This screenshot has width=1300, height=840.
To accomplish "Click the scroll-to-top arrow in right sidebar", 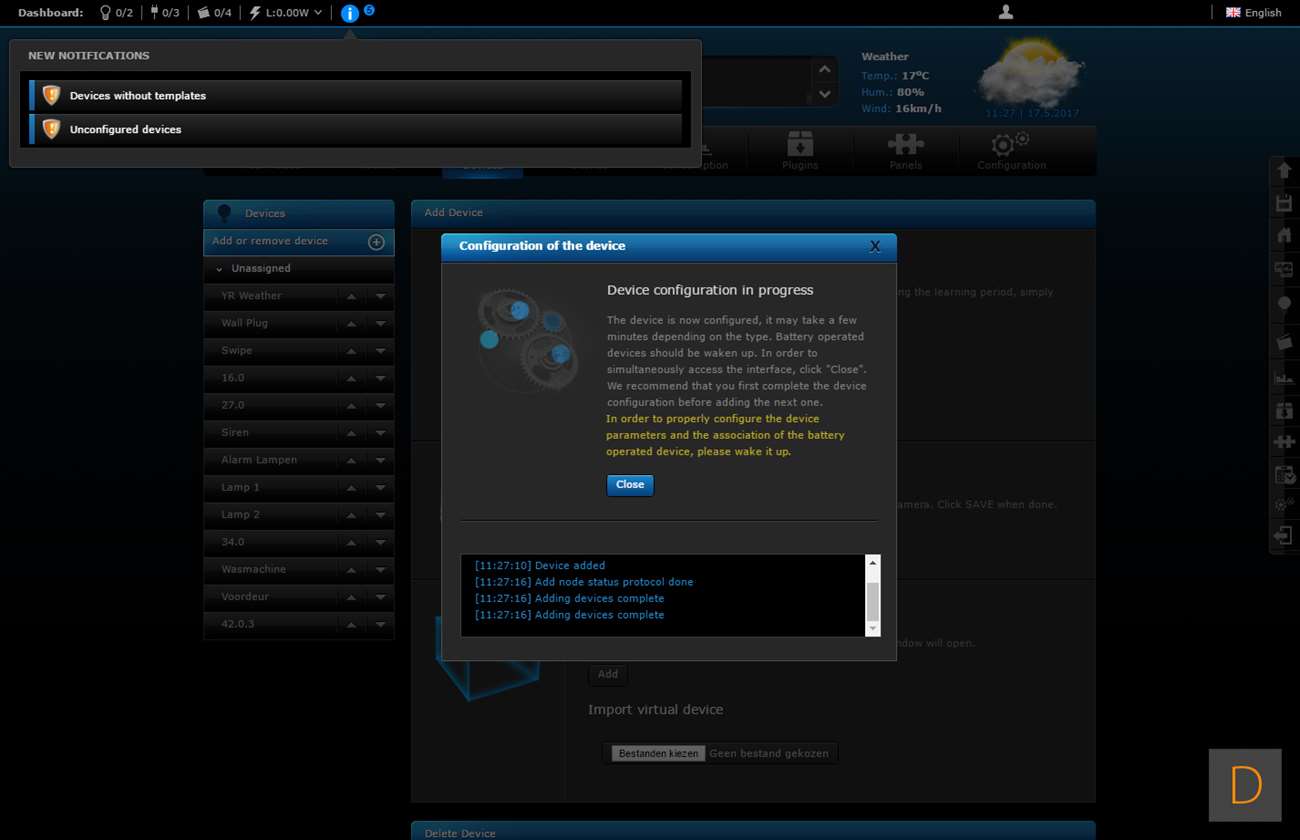I will point(1284,171).
